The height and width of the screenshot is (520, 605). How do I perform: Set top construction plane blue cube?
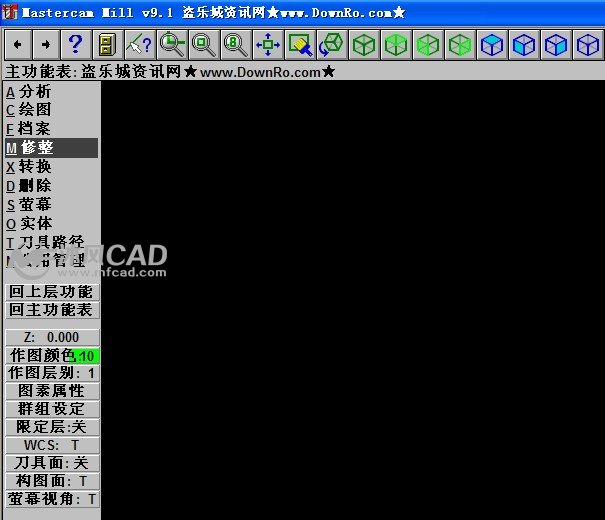tap(492, 45)
